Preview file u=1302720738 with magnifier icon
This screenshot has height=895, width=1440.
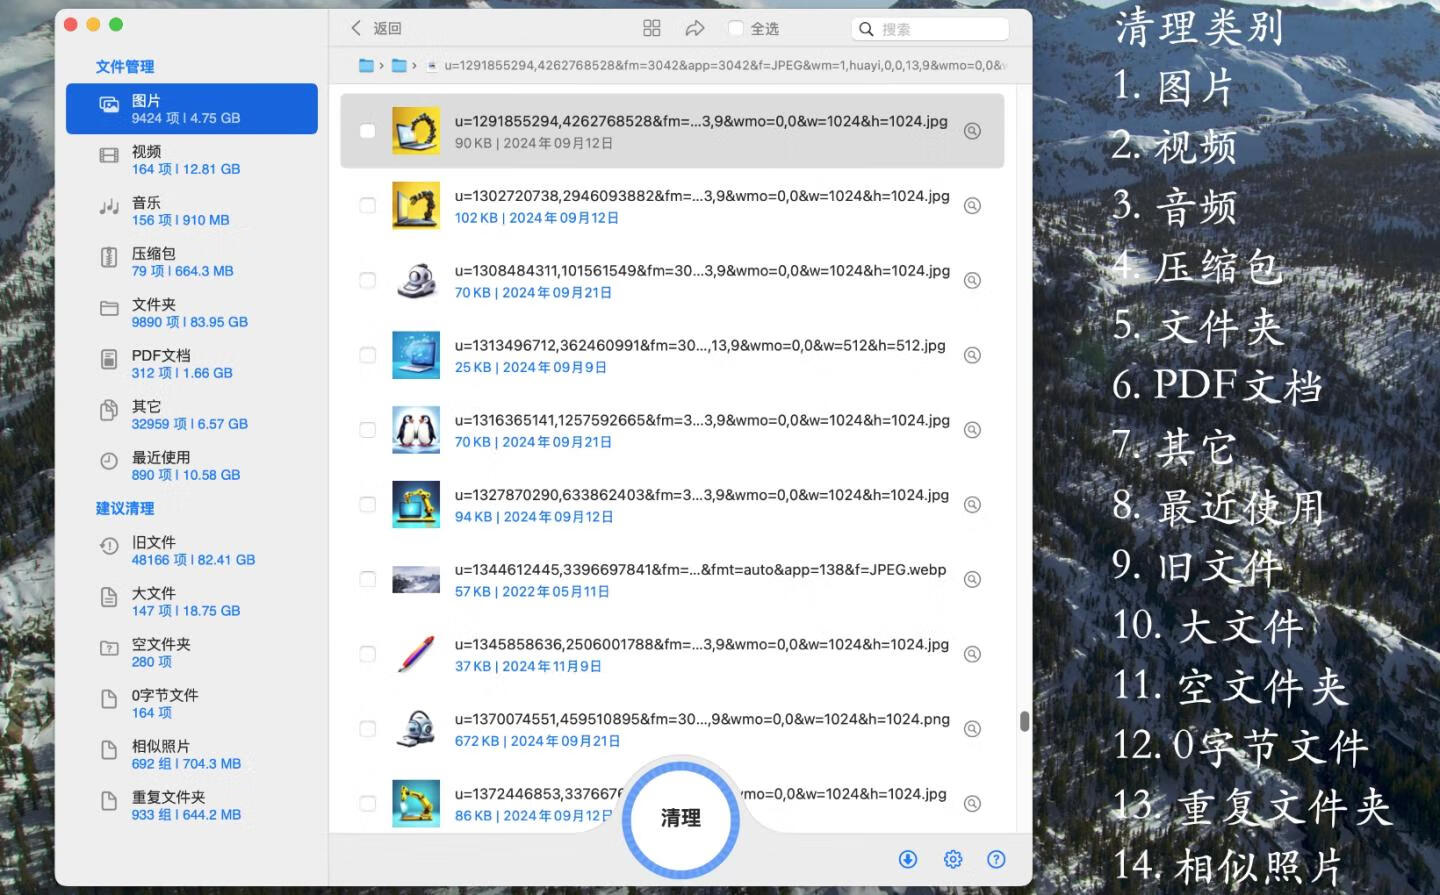click(x=972, y=206)
